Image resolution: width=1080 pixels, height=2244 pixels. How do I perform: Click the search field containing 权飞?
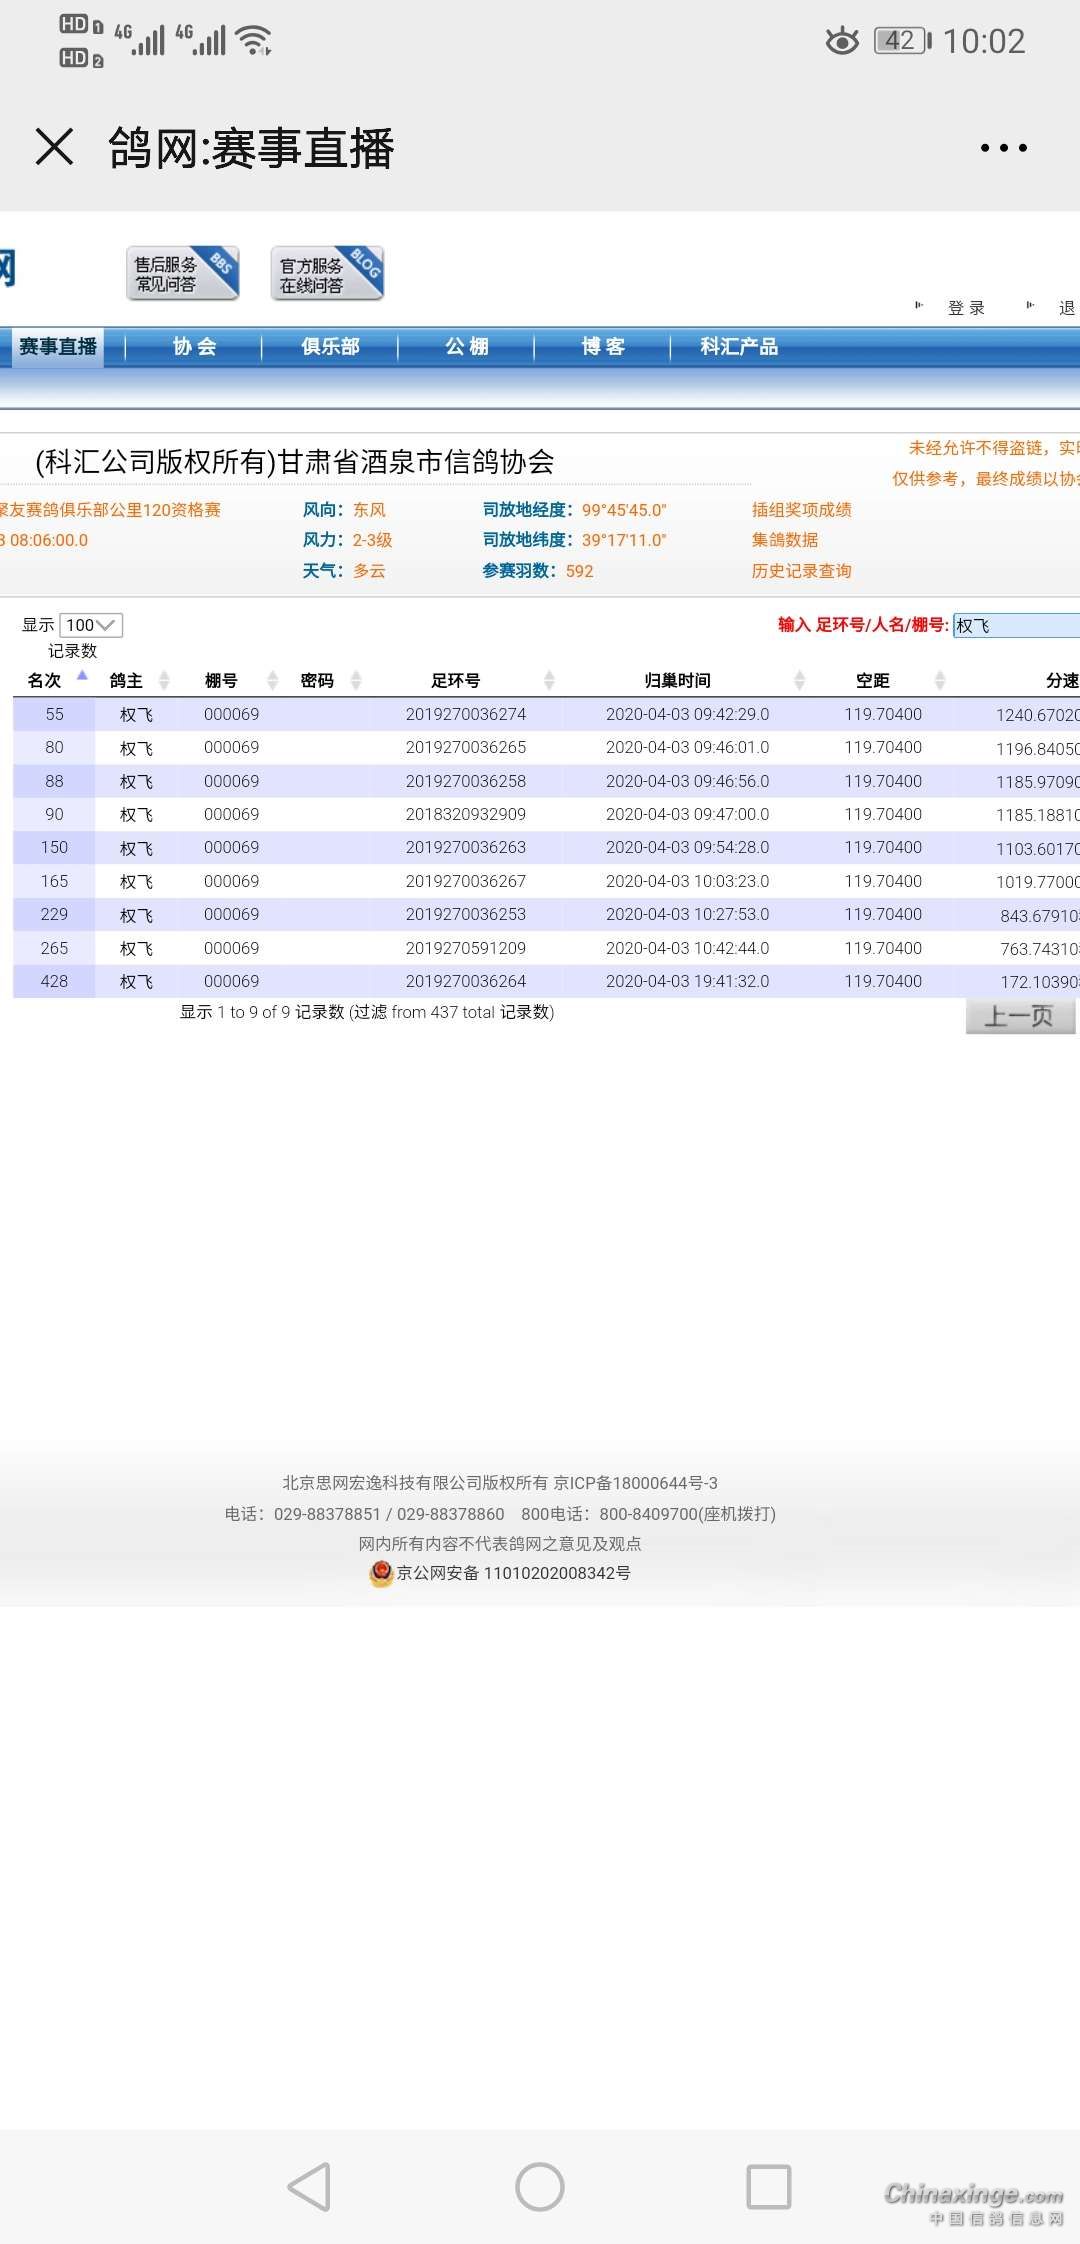pyautogui.click(x=1015, y=626)
